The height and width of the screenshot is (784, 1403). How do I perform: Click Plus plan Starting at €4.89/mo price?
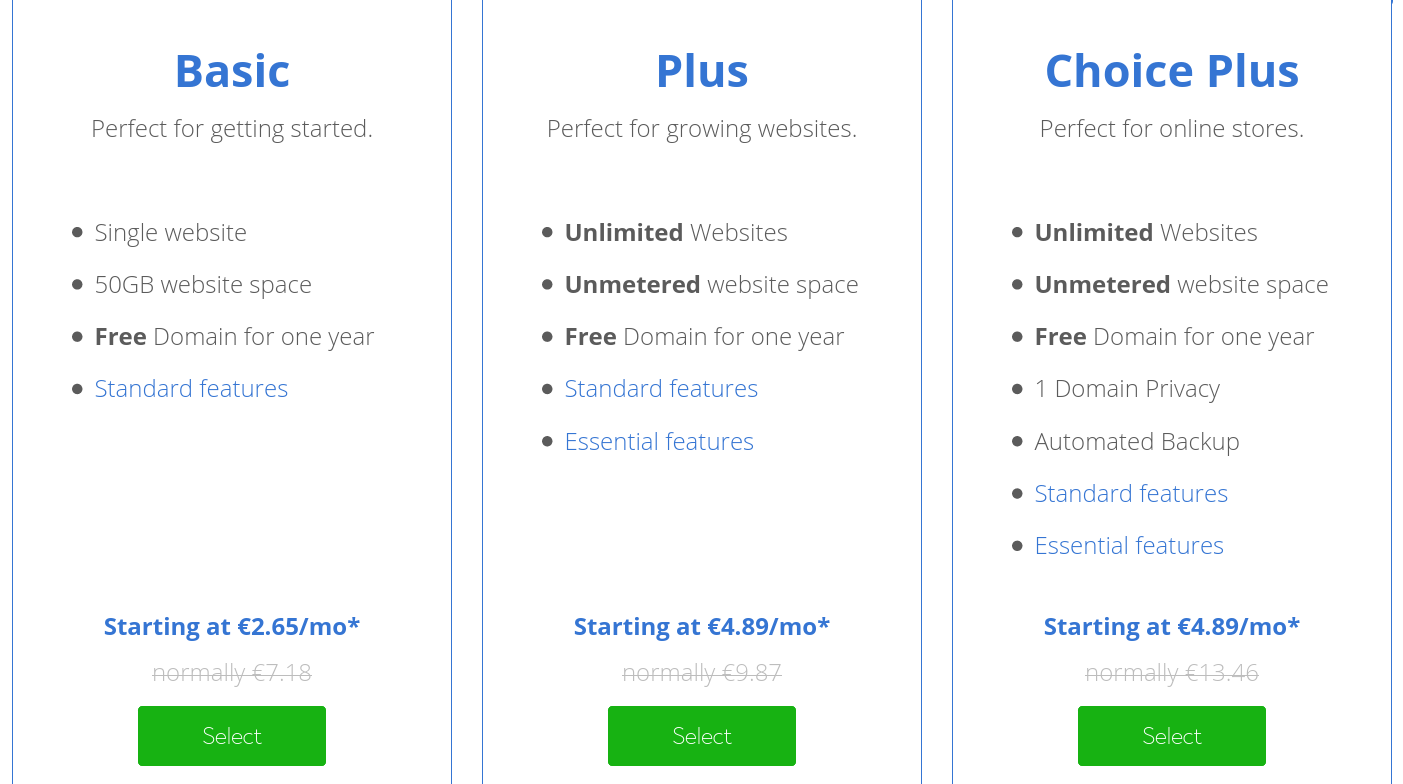702,627
